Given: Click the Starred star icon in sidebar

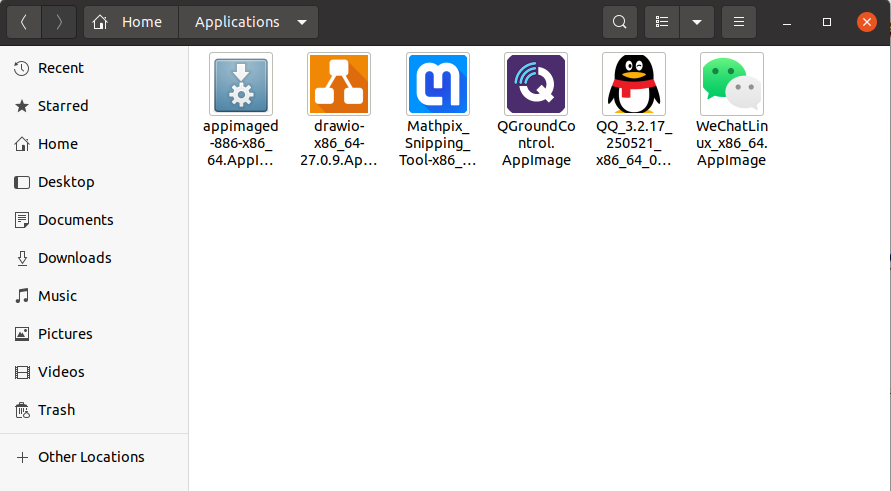Looking at the screenshot, I should click(22, 106).
